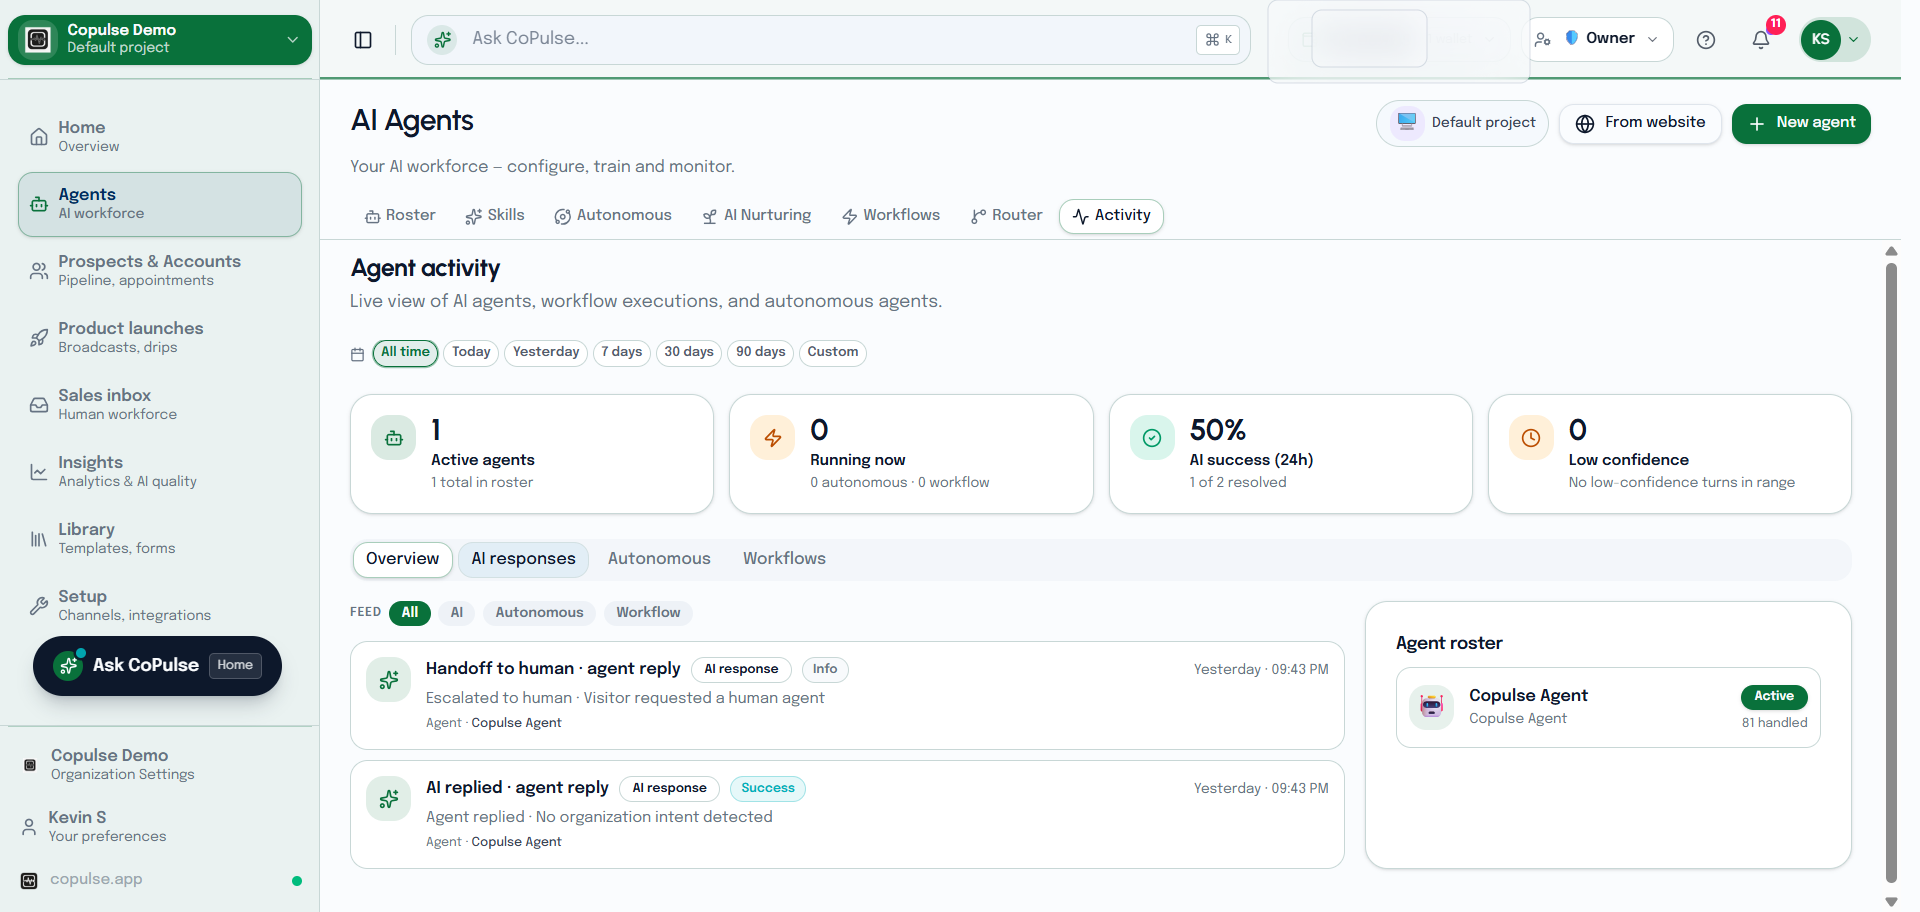This screenshot has width=1920, height=912.
Task: Select the All time range filter
Action: tap(405, 353)
